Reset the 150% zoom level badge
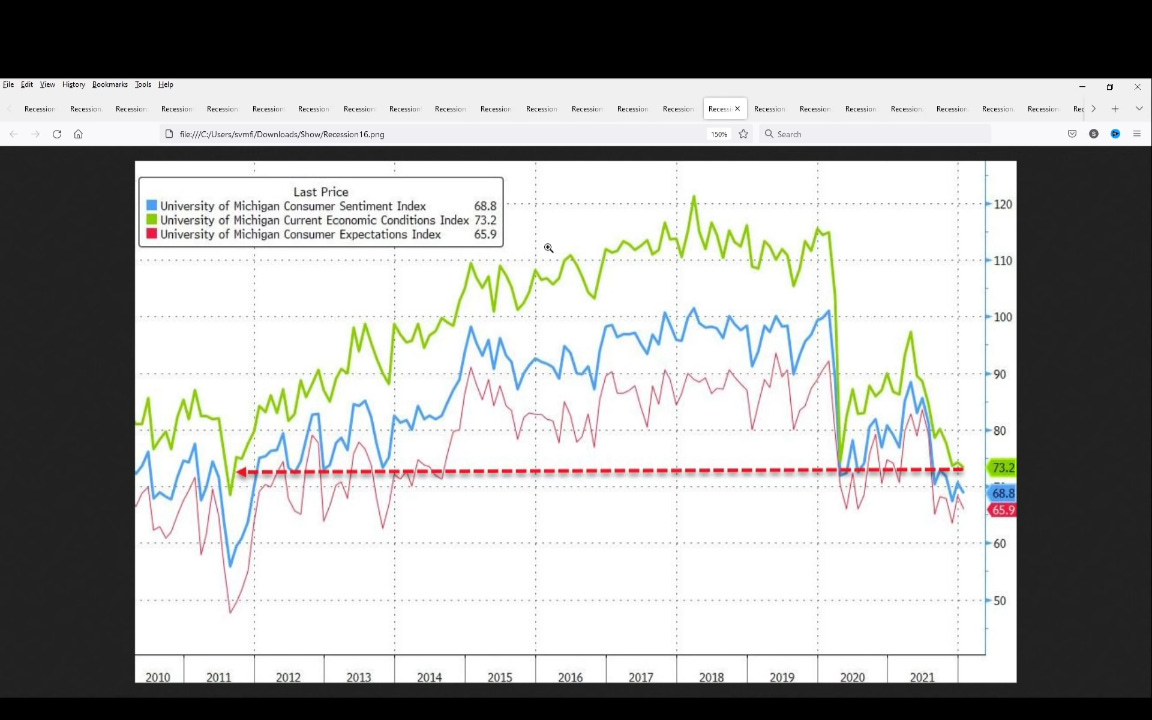Viewport: 1152px width, 720px height. 719,134
